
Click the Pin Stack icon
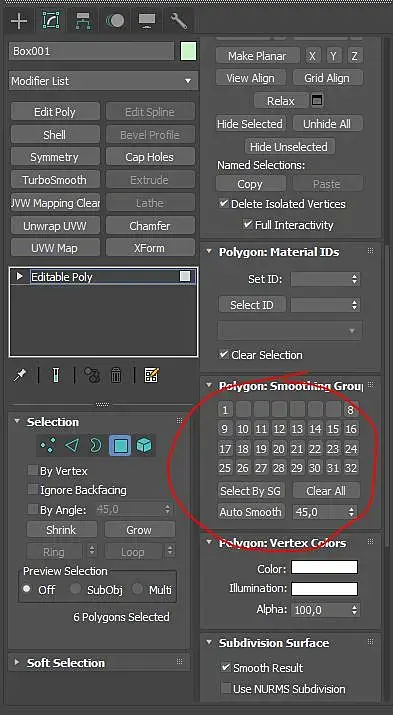(x=19, y=375)
